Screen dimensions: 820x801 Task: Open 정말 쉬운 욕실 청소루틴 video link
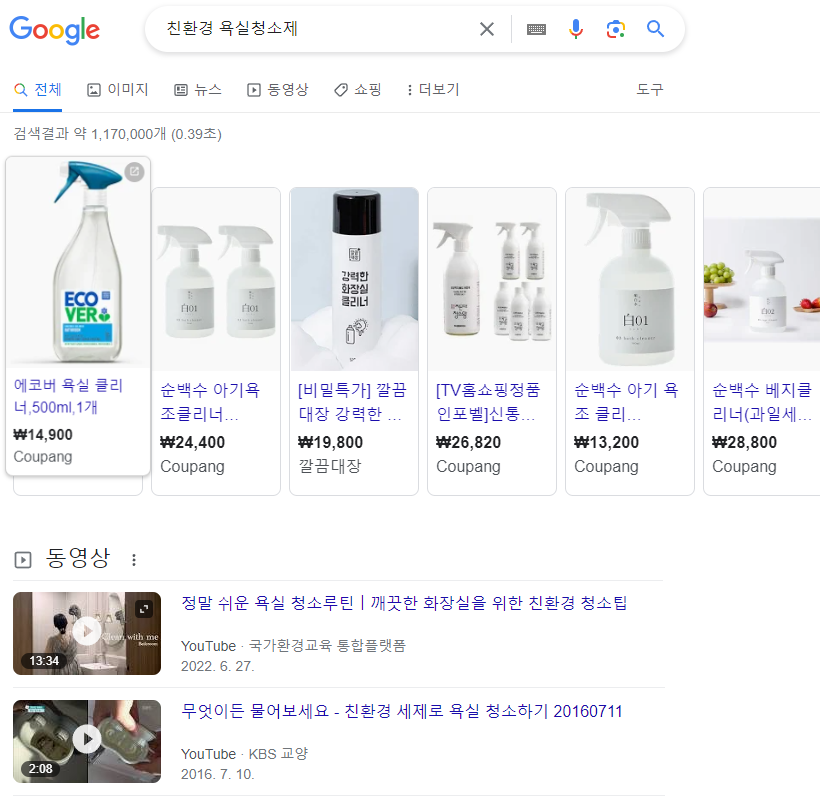404,603
